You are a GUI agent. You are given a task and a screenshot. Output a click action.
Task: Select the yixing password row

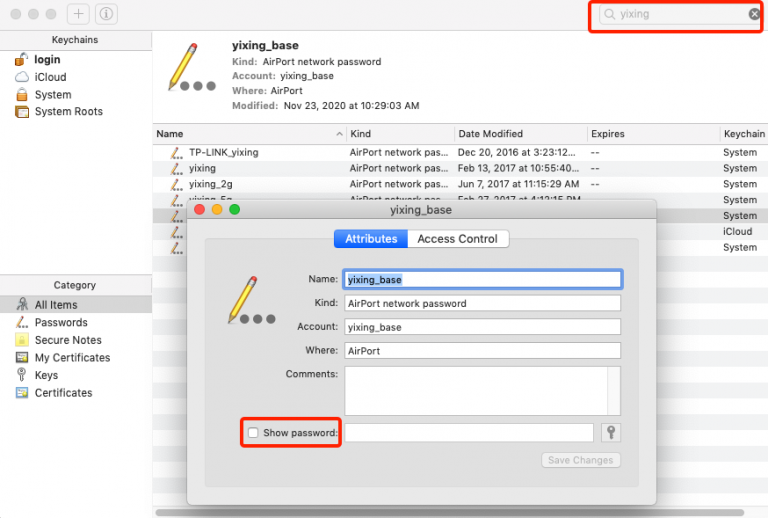pos(460,168)
